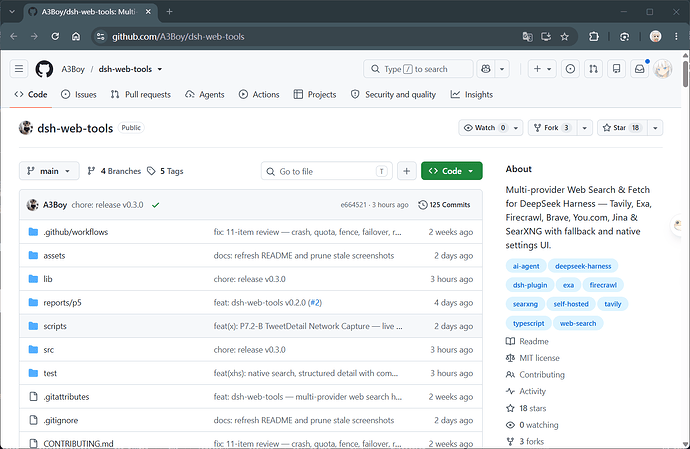
Task: Click the Go to file search field
Action: point(327,171)
